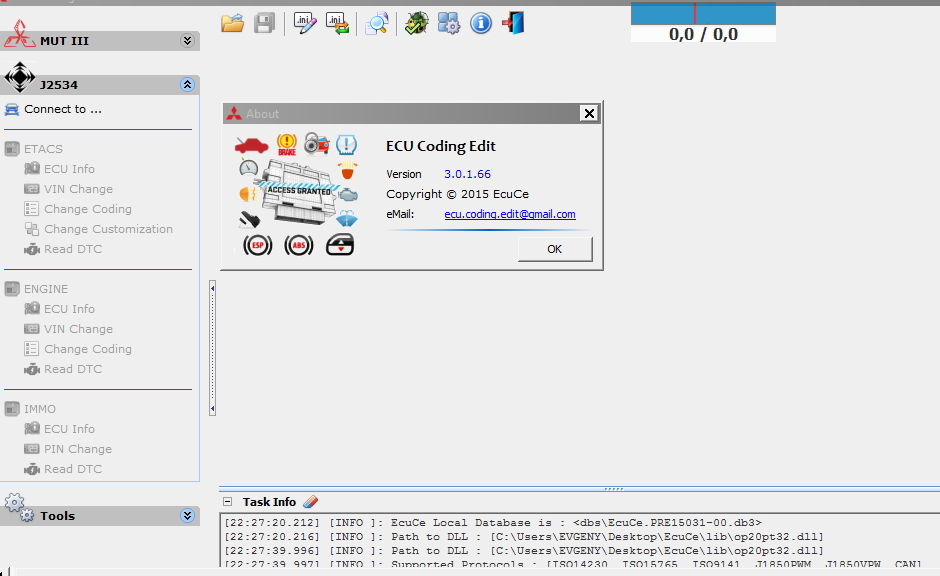Click the Tools panel header

[100, 515]
